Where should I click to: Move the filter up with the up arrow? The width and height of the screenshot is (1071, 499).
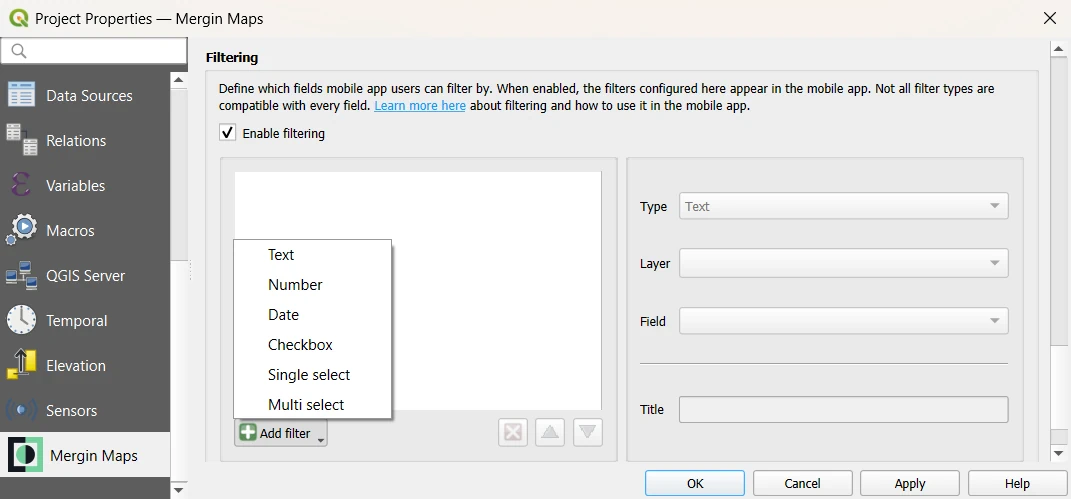[x=550, y=432]
